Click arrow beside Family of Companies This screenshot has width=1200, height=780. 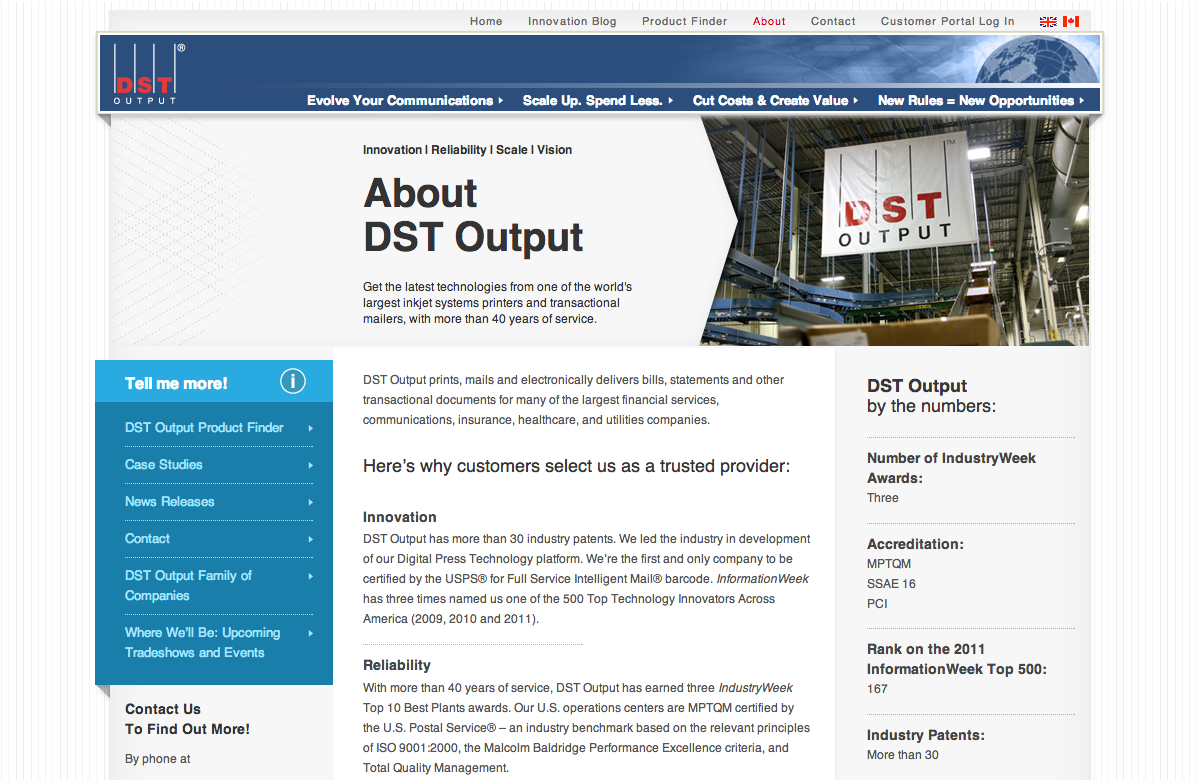311,576
